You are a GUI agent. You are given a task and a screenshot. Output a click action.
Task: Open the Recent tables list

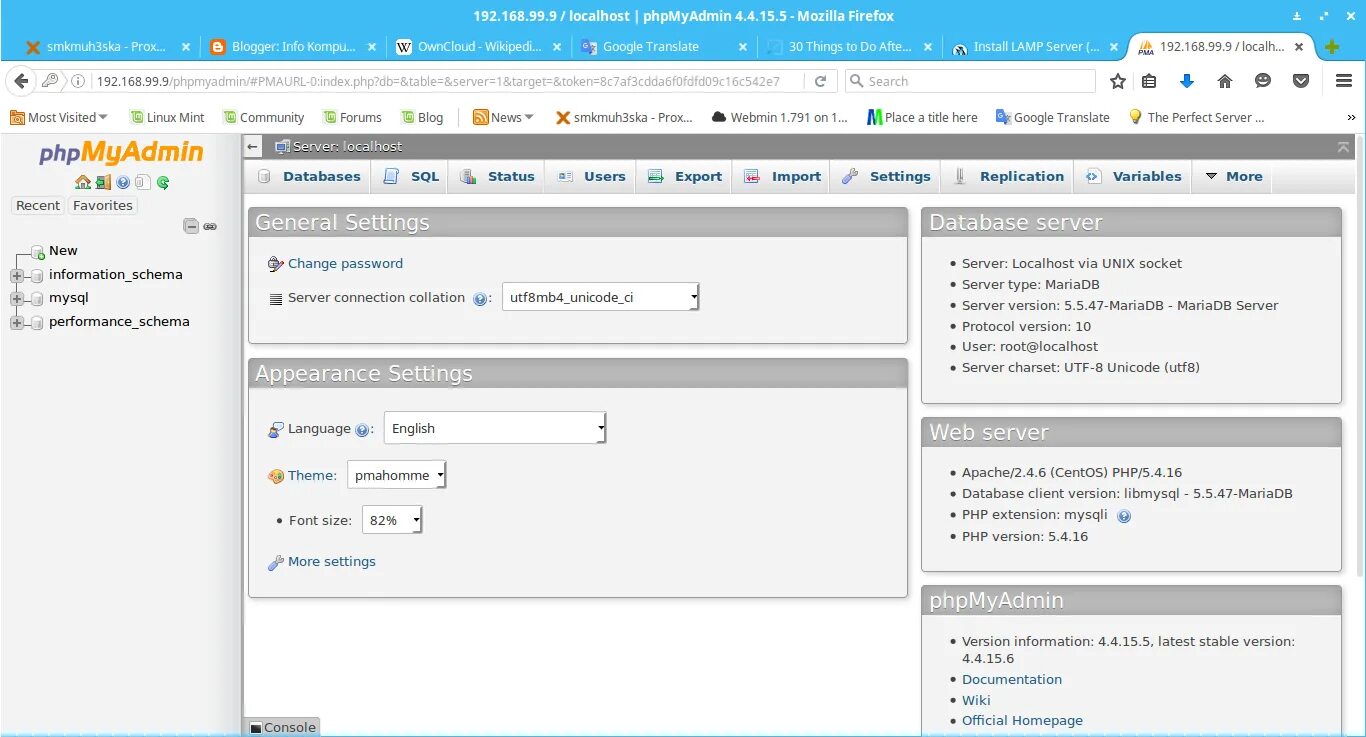38,205
